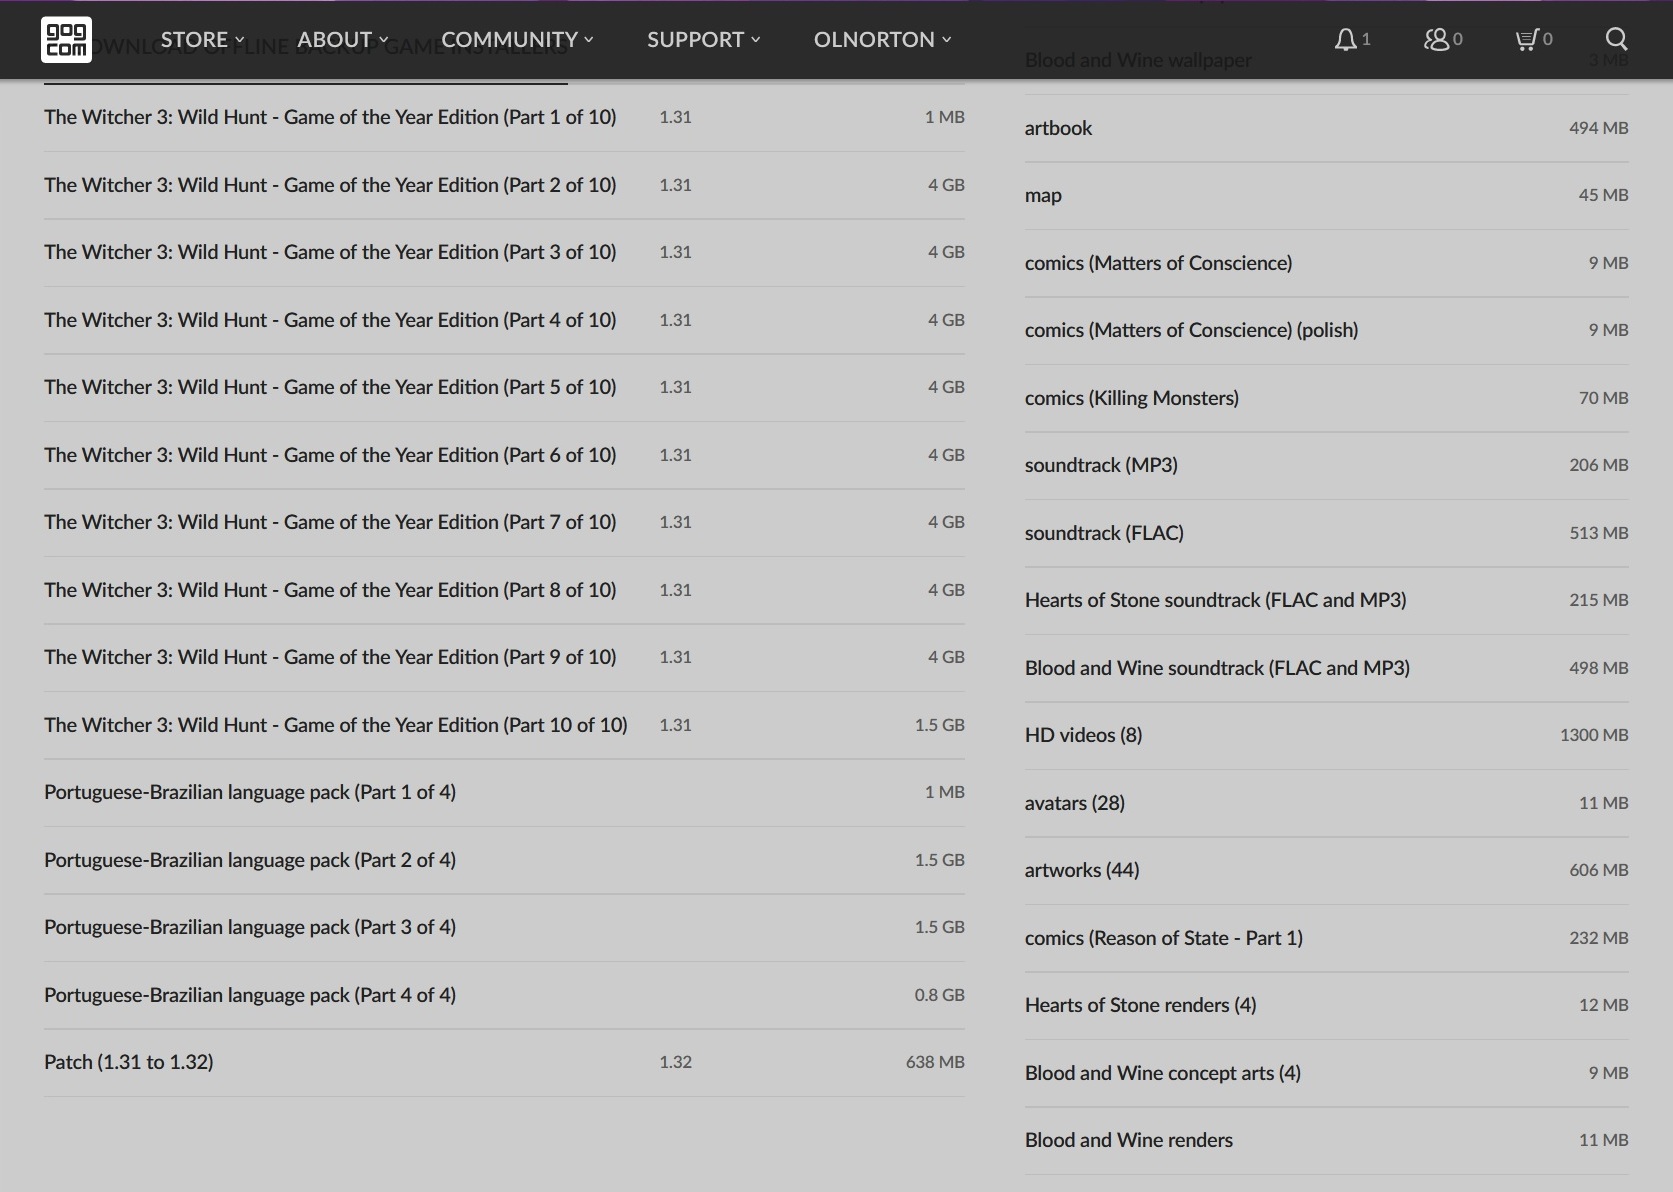Open the notifications bell icon

(x=1346, y=39)
